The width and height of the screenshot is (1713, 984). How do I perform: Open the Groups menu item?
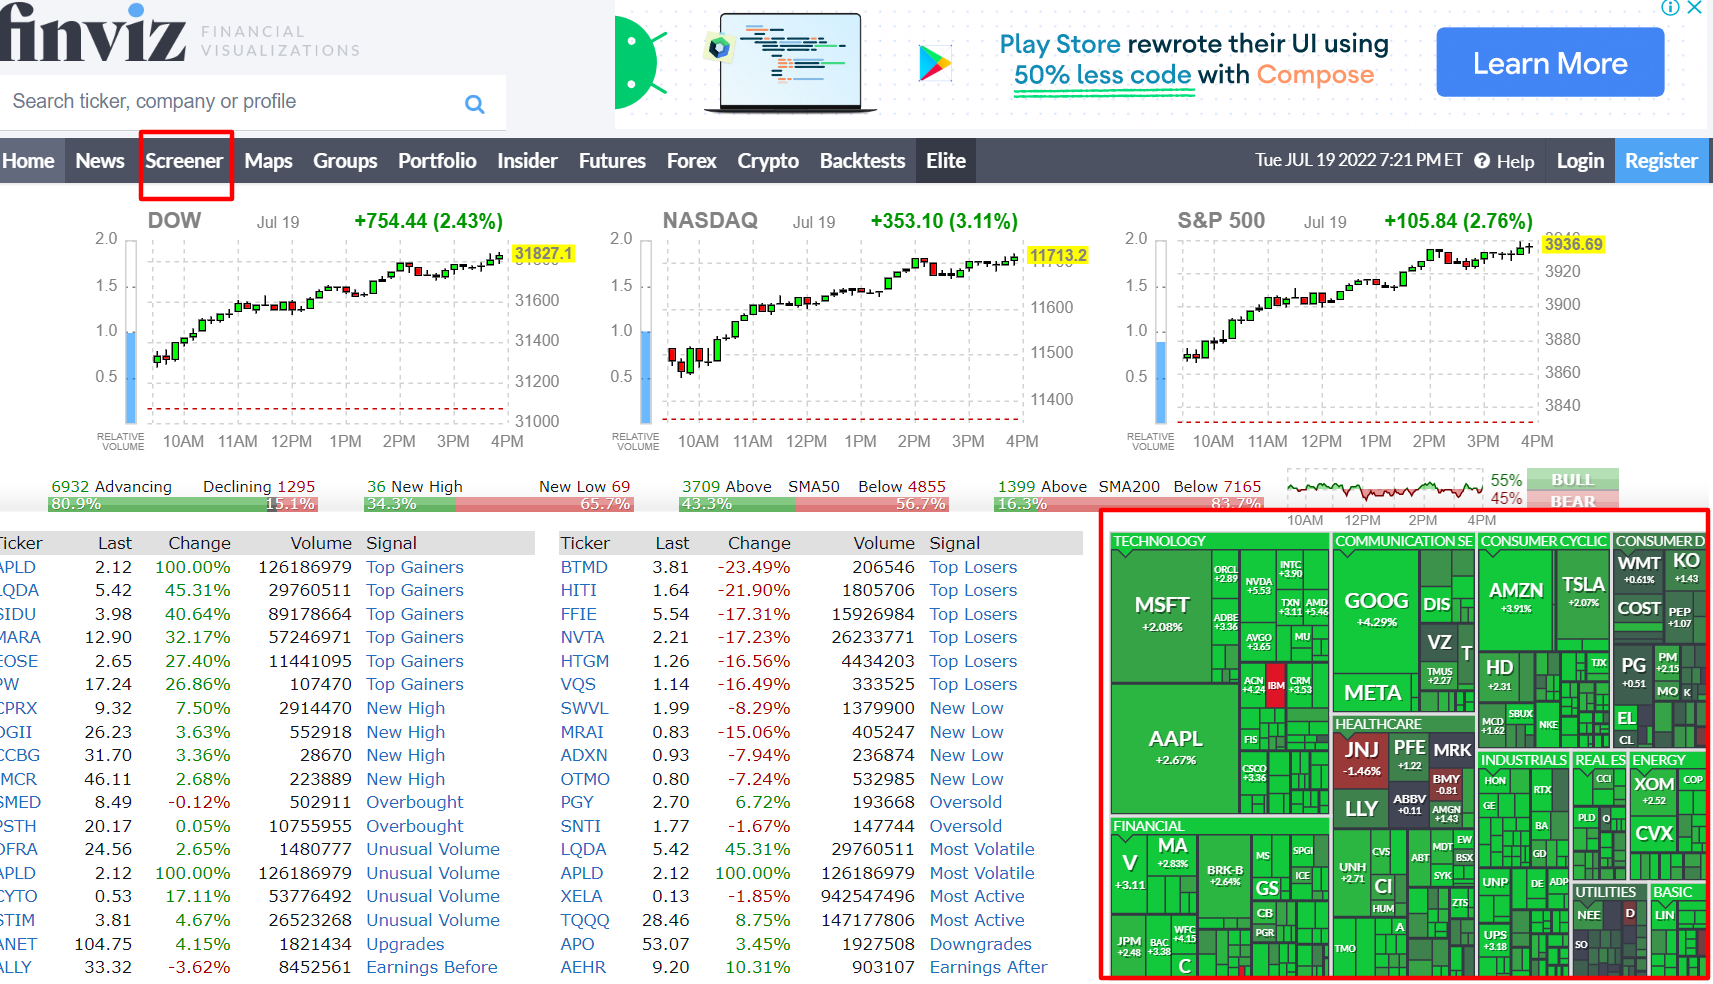(x=345, y=161)
